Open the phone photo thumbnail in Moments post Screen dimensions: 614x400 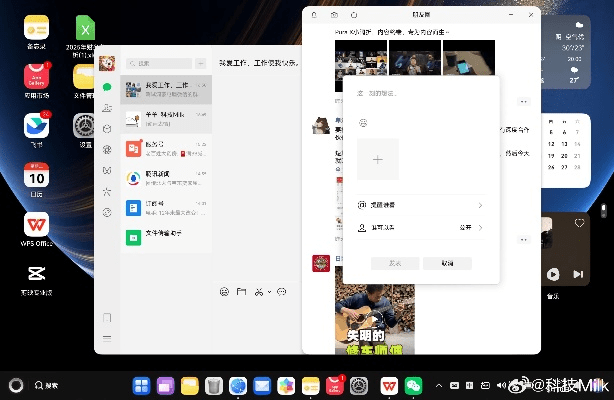pos(469,58)
